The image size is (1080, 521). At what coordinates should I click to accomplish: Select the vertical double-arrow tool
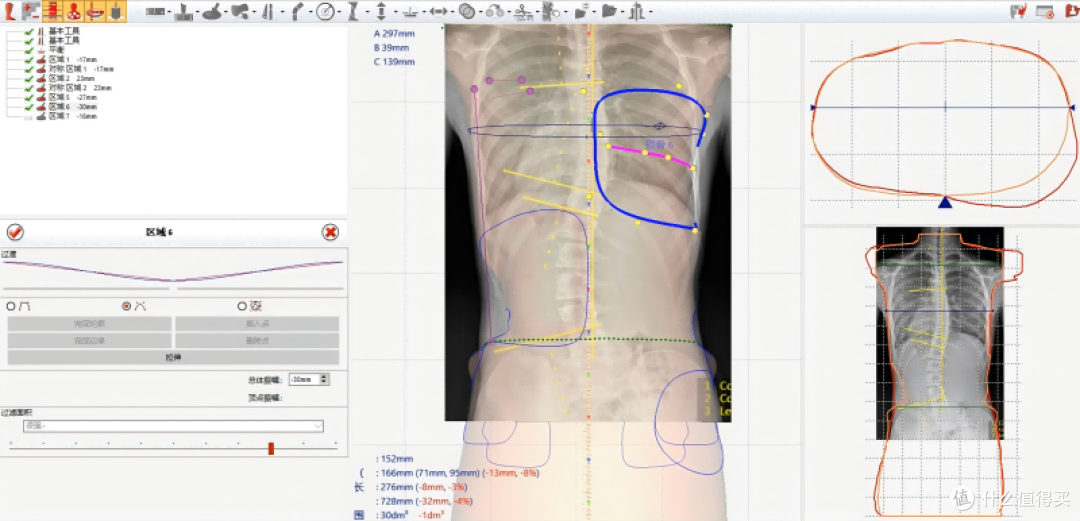[381, 11]
